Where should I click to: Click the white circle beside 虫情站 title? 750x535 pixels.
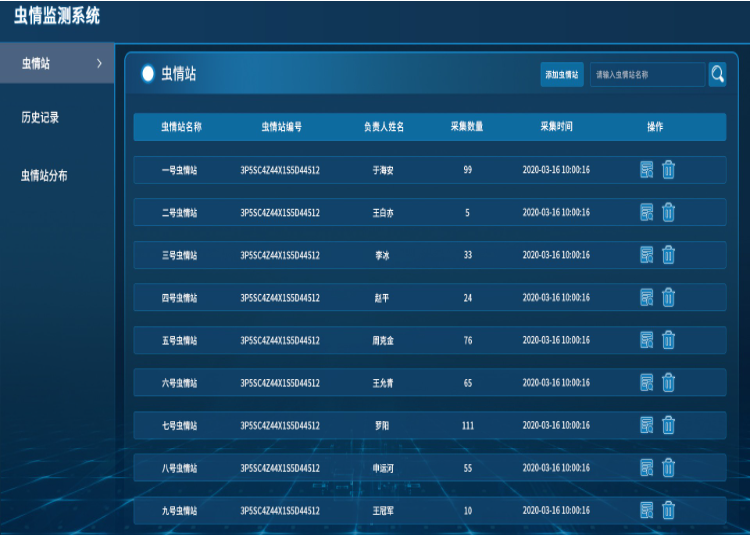(x=148, y=74)
